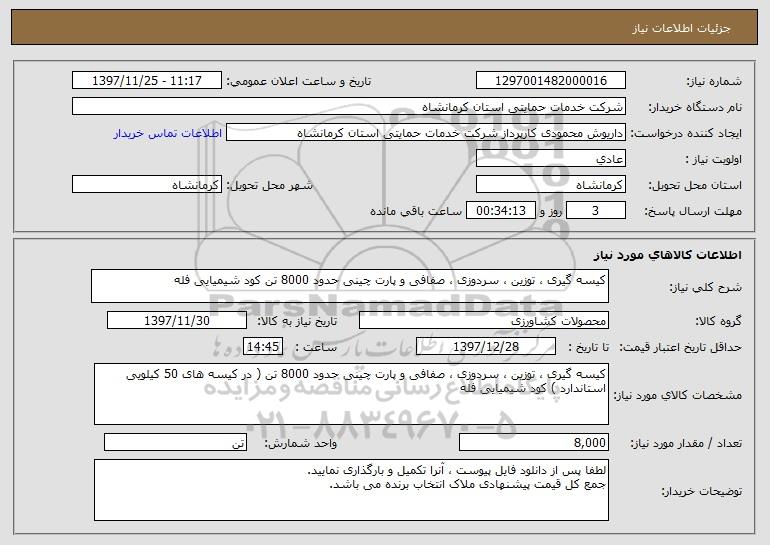Click the label گروه کالا
The image size is (770, 545).
718,321
